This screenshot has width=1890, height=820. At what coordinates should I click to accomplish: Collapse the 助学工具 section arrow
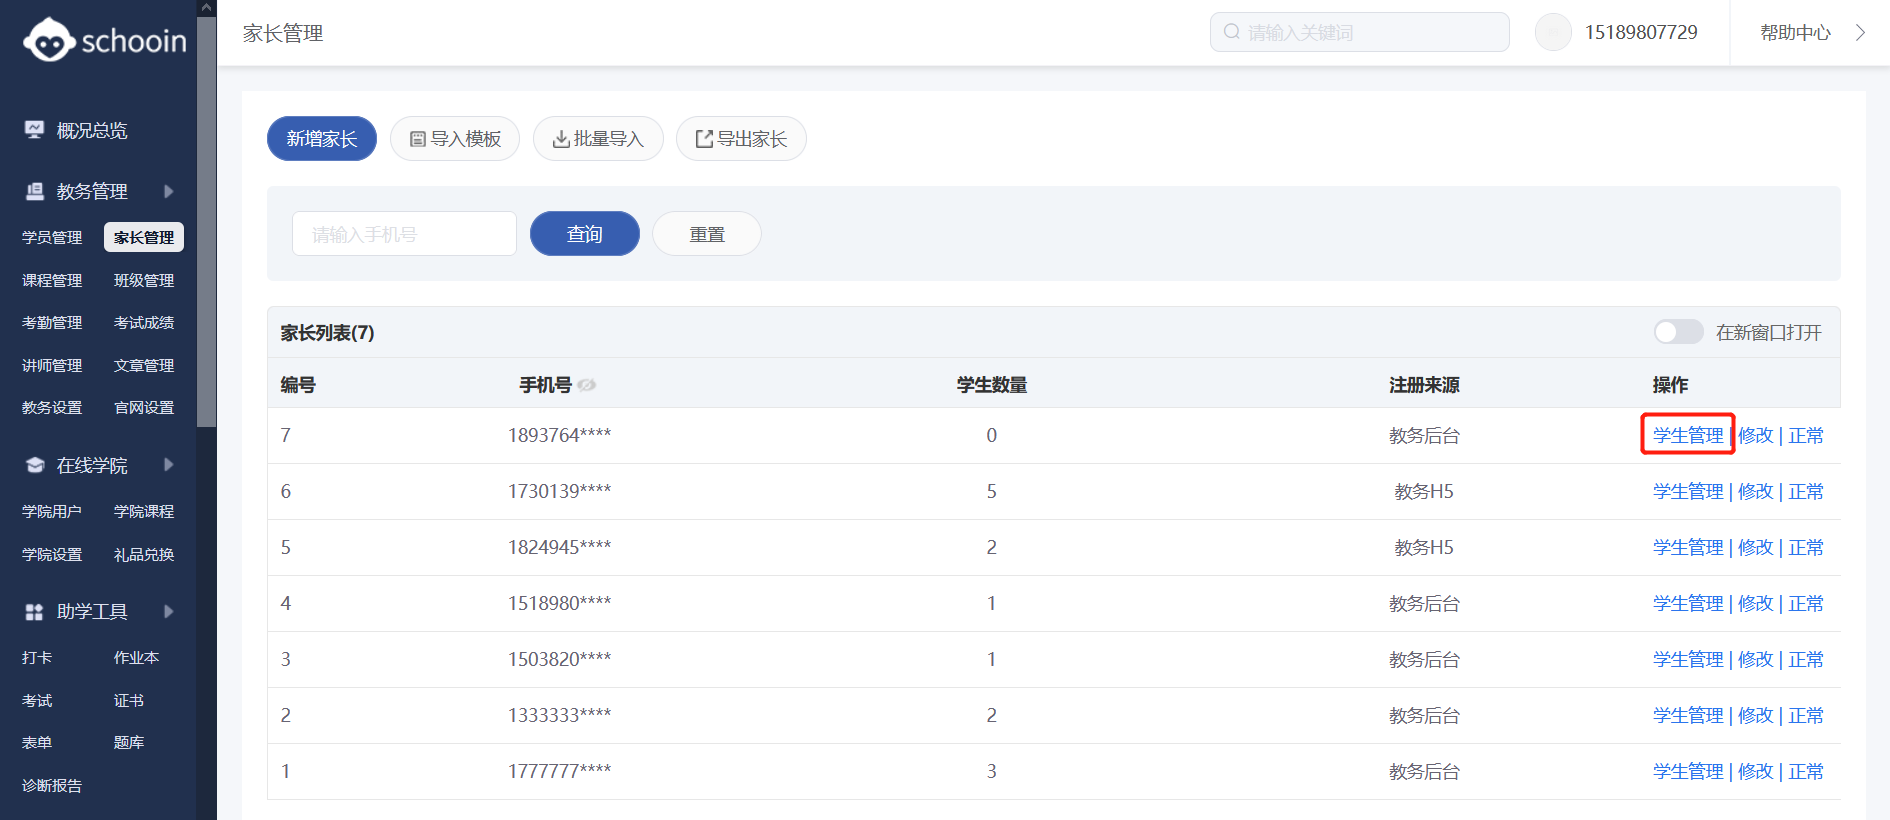click(x=168, y=611)
